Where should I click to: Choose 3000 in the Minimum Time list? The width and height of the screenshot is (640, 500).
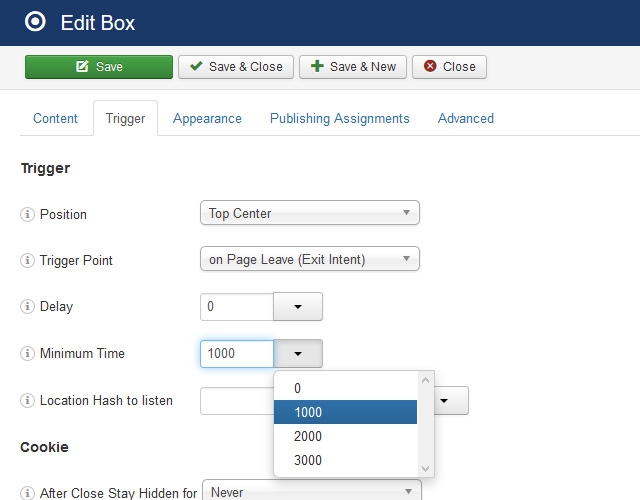coord(345,460)
